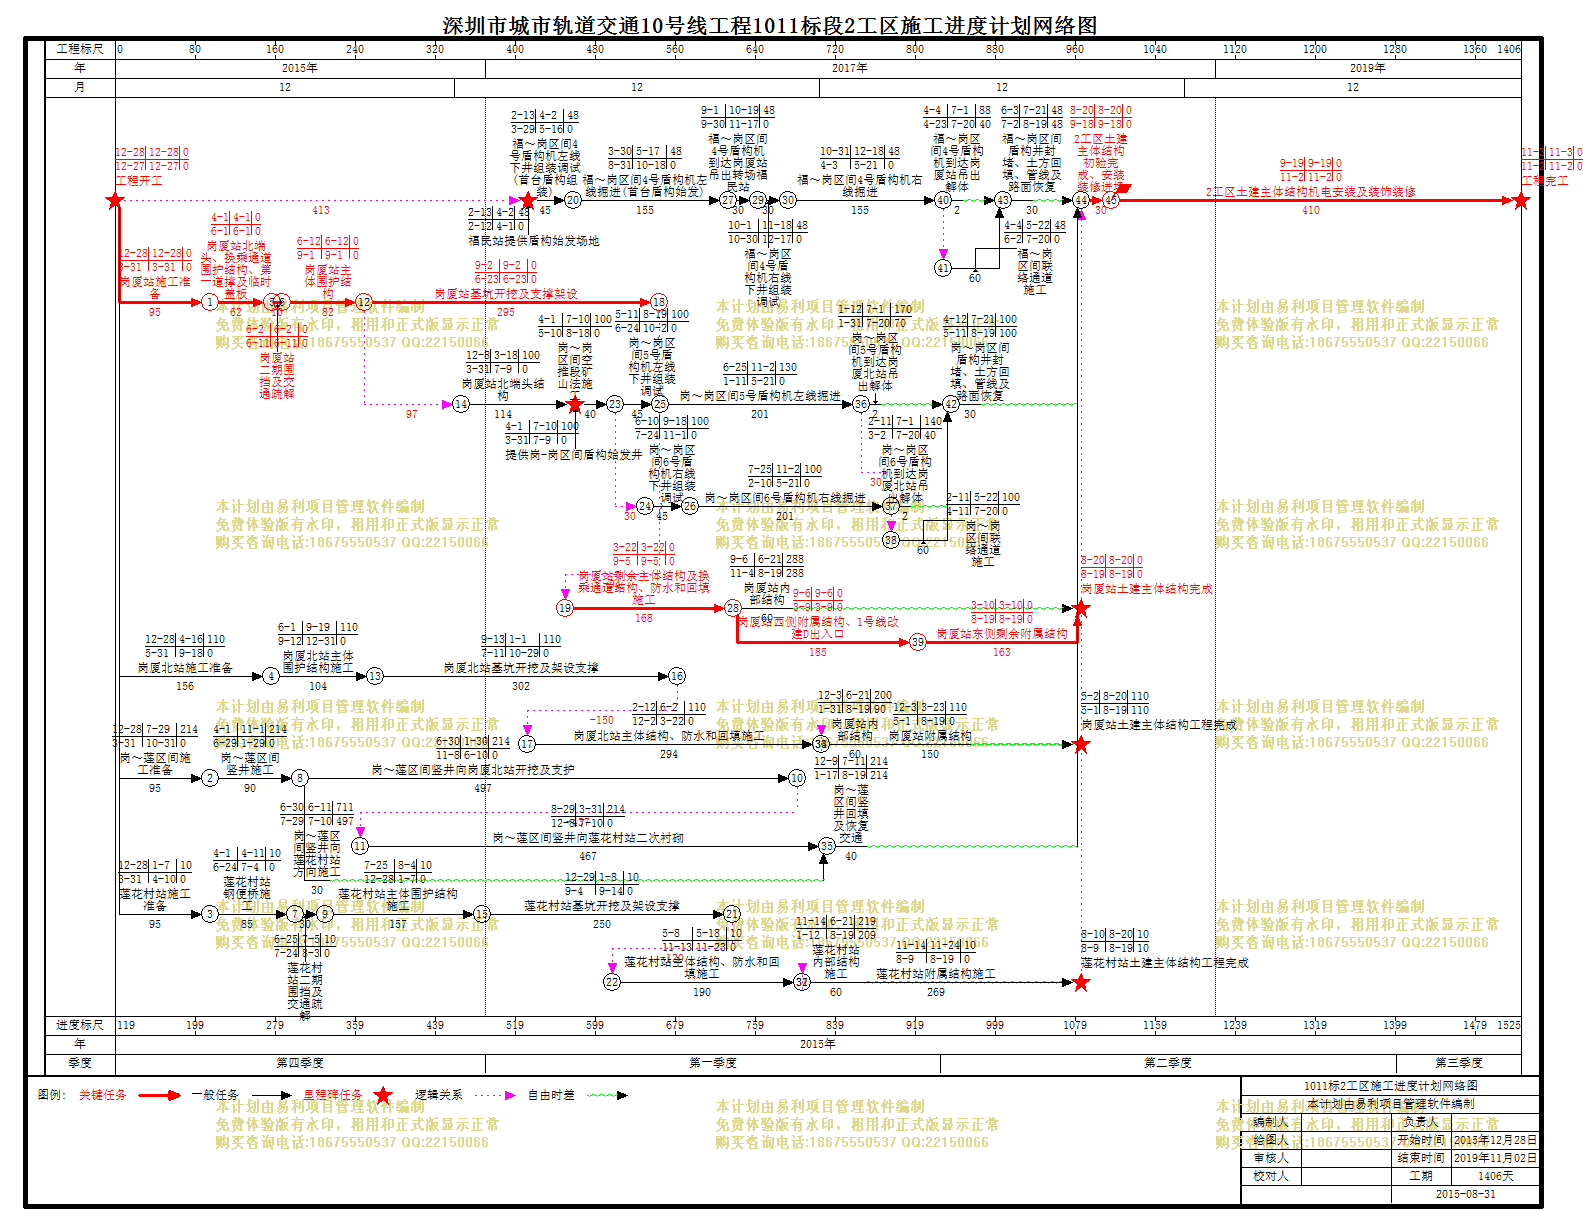Screen dimensions: 1583x1210
Task: Select node circle 41
Action: click(x=943, y=268)
